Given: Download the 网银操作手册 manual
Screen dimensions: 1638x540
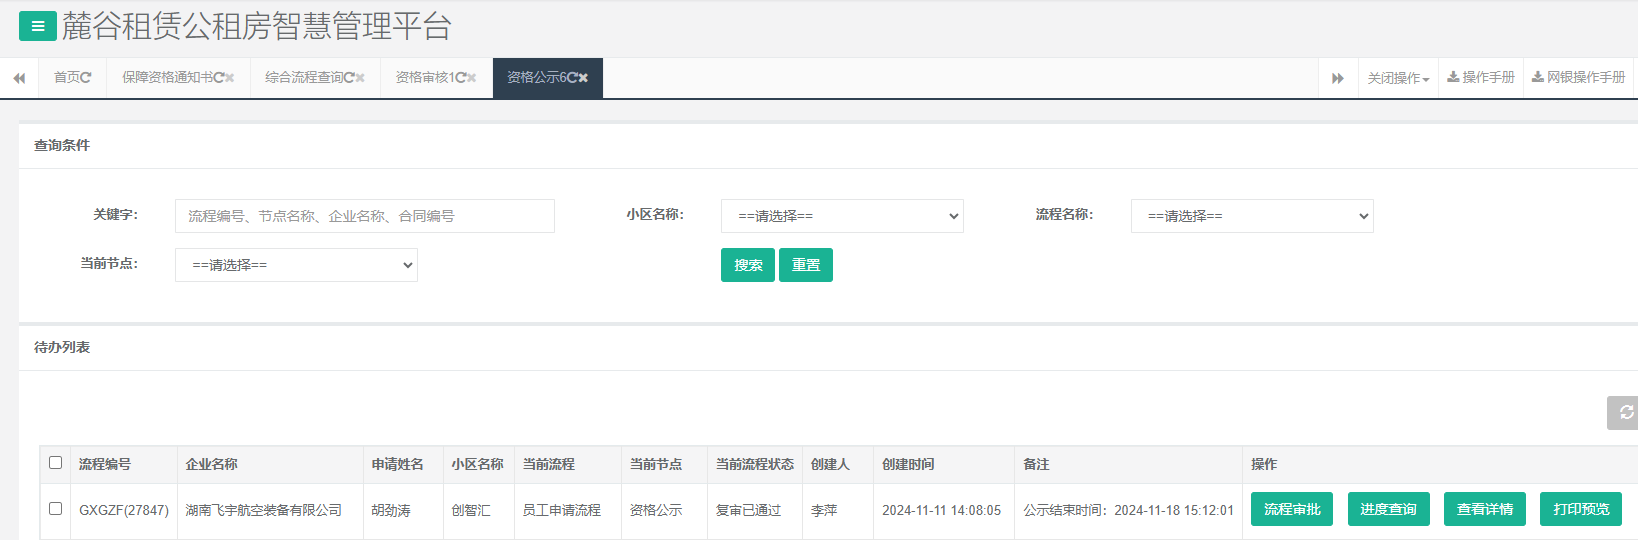Looking at the screenshot, I should coord(1578,78).
